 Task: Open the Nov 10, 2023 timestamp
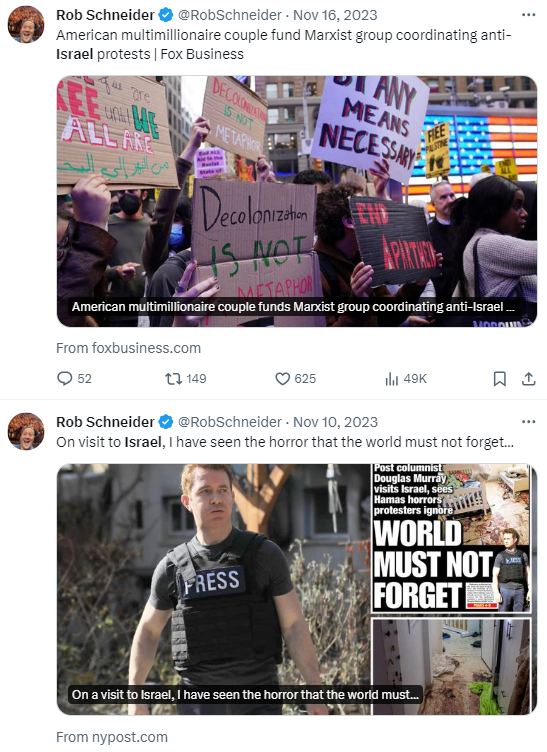[x=335, y=422]
